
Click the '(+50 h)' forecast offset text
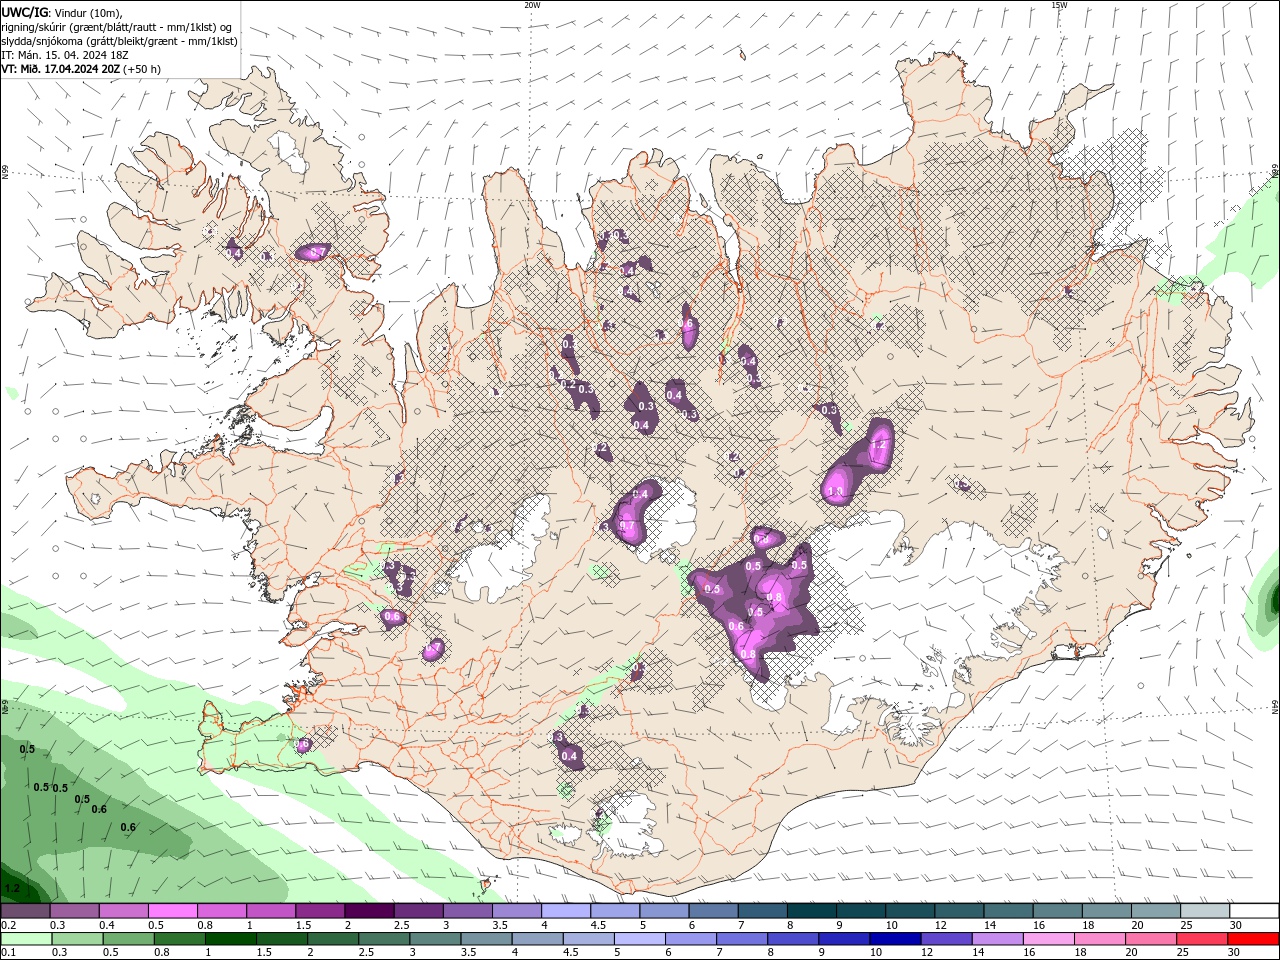click(141, 69)
